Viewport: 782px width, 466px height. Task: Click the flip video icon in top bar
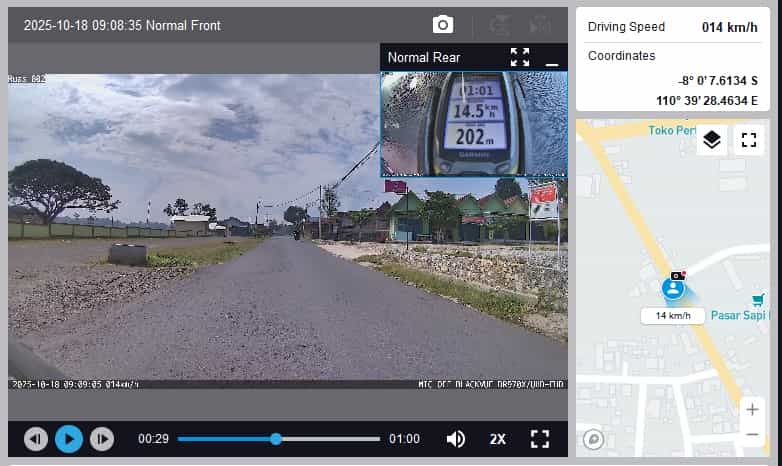(540, 25)
